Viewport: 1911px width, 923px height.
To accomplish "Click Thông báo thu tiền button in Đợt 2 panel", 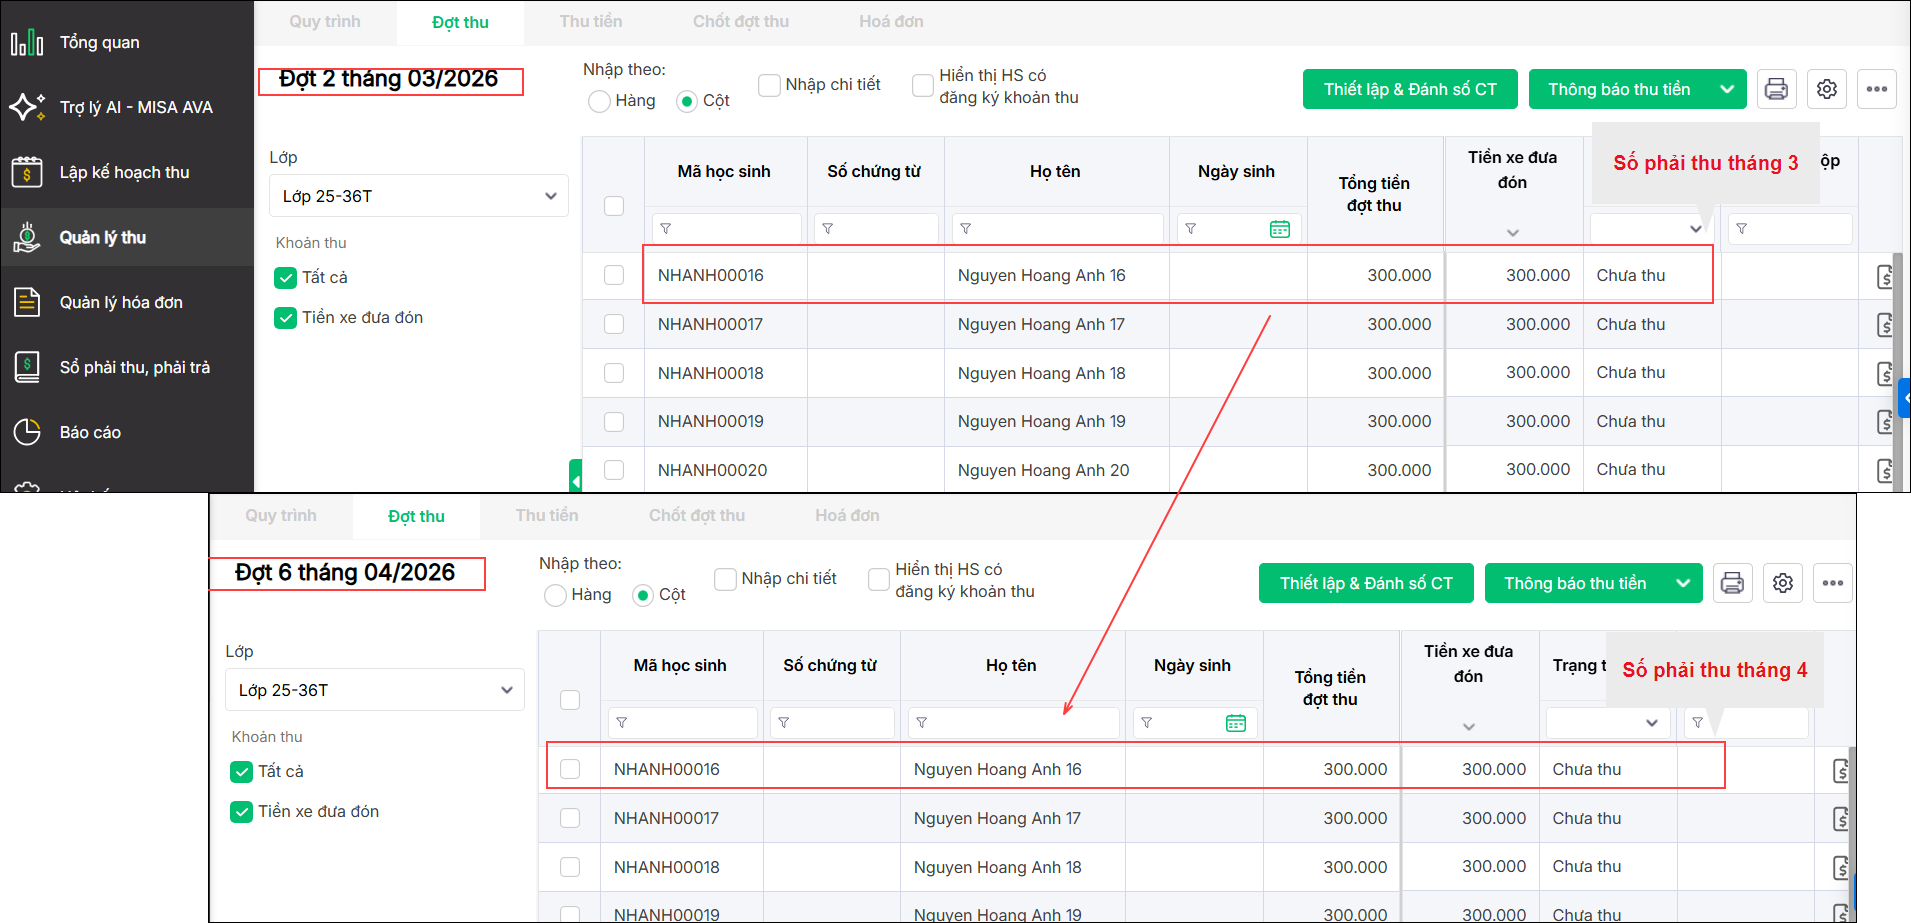I will pos(1619,89).
